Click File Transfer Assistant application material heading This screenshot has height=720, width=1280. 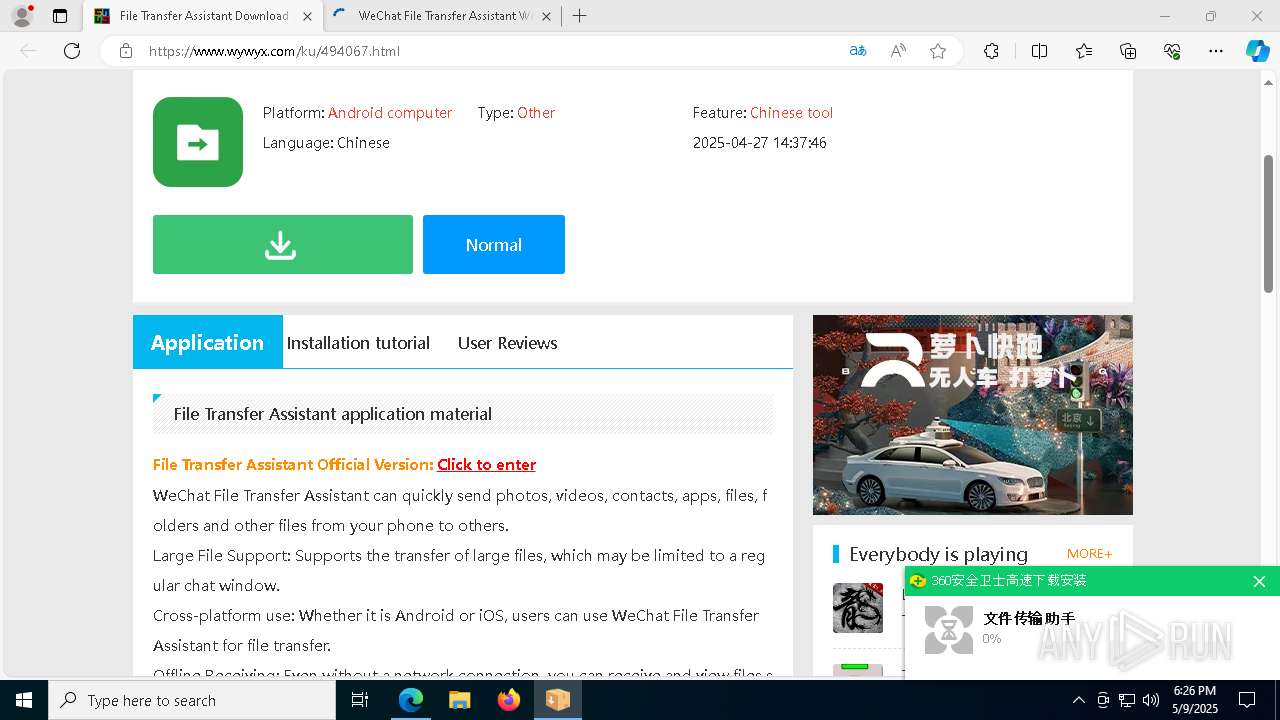coord(333,414)
